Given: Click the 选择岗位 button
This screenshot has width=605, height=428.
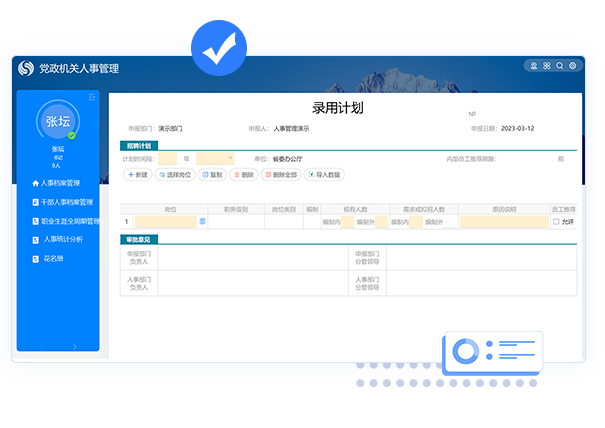Looking at the screenshot, I should pos(175,175).
